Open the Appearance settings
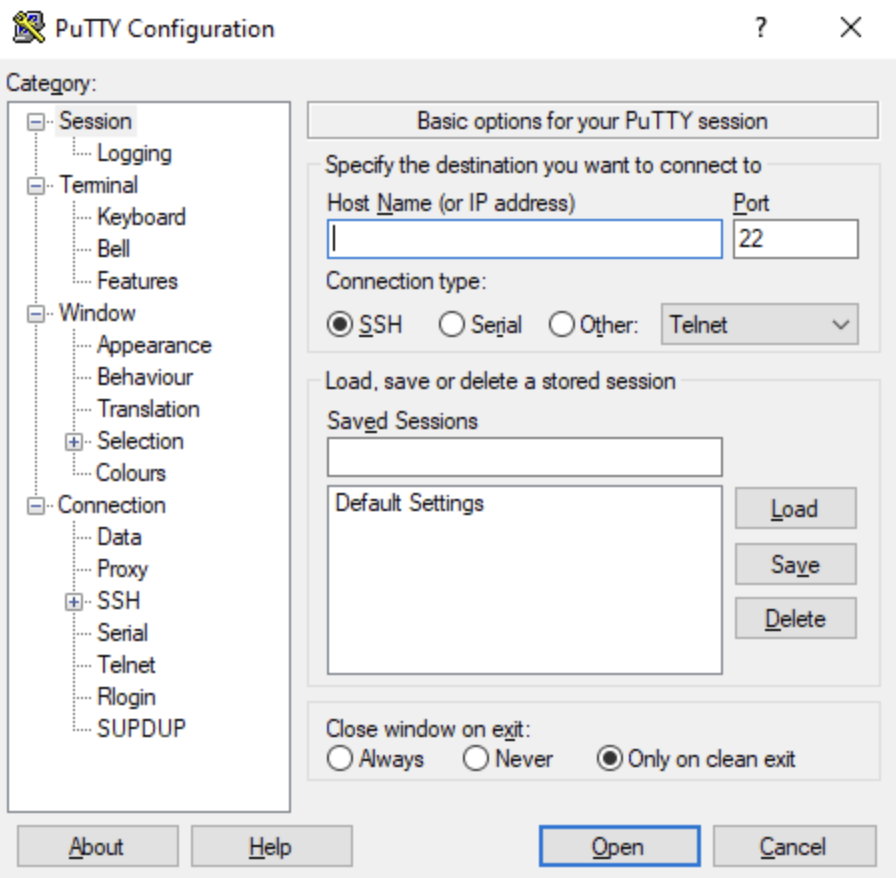 click(154, 344)
